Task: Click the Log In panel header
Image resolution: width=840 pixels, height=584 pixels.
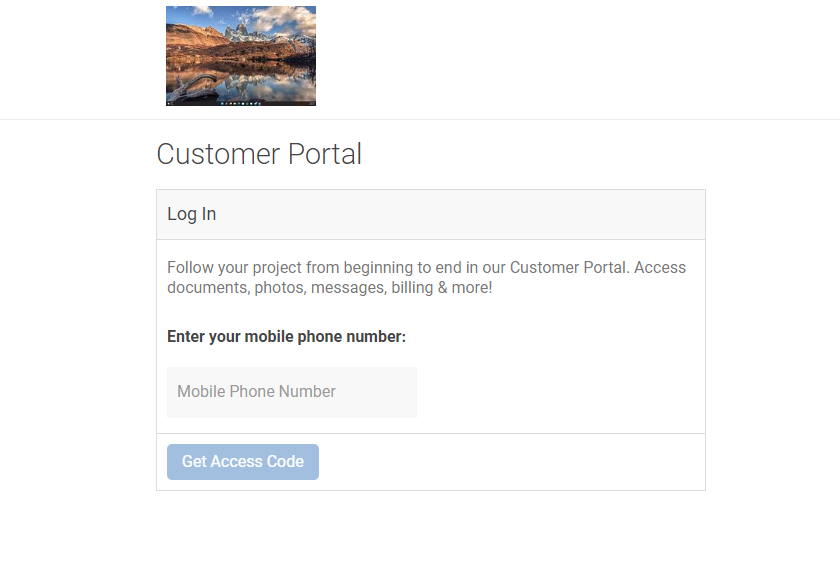Action: (x=431, y=214)
